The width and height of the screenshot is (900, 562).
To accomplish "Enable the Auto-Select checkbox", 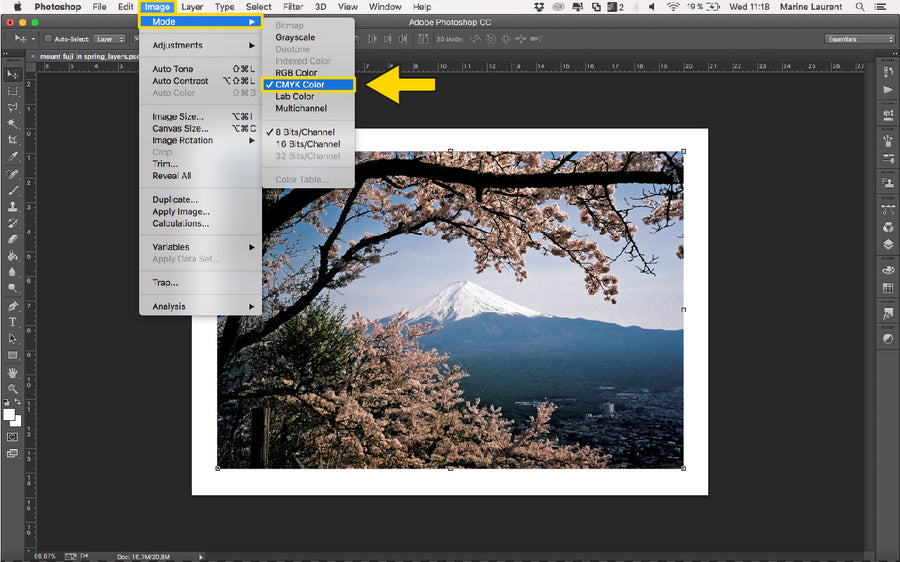I will tap(48, 39).
